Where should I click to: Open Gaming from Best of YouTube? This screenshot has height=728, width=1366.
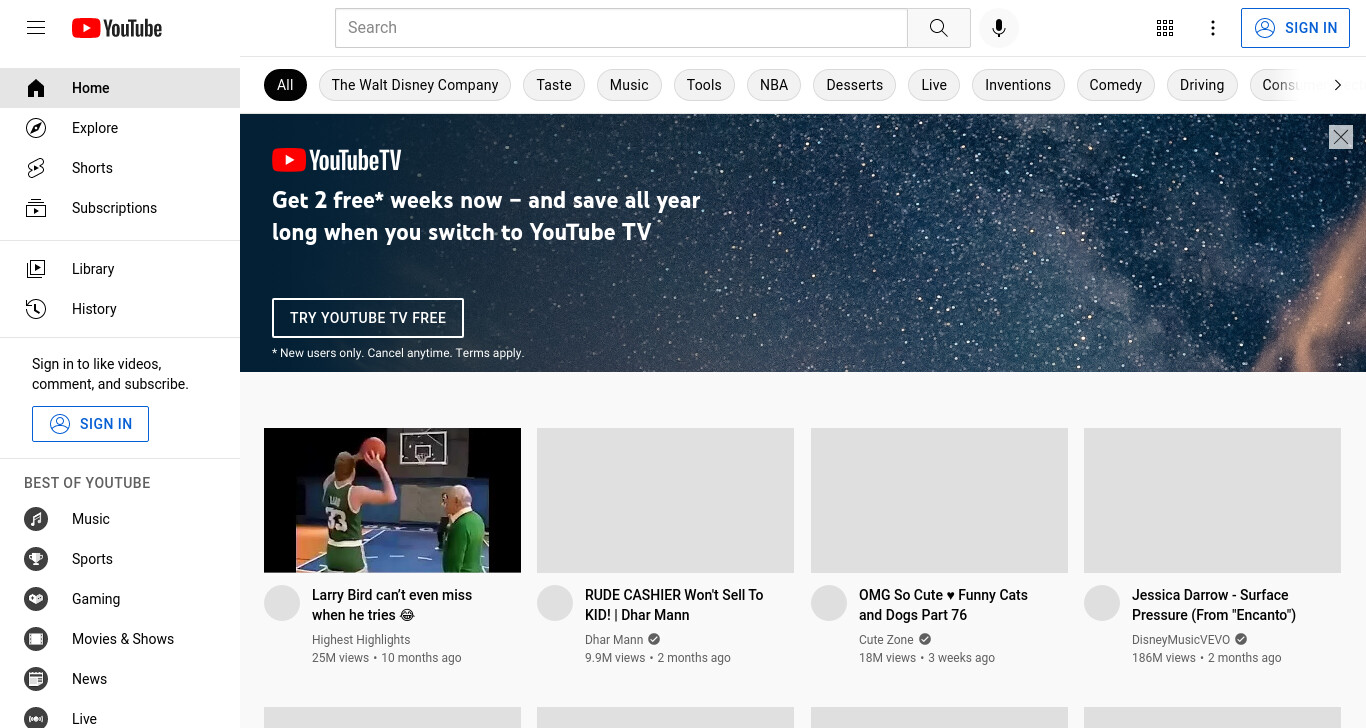click(x=120, y=599)
